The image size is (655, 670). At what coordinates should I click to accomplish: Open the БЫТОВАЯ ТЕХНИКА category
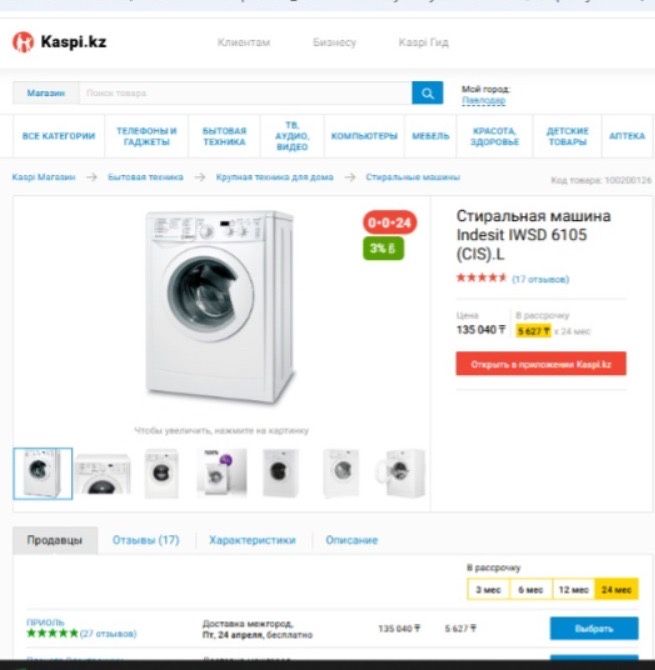click(224, 136)
